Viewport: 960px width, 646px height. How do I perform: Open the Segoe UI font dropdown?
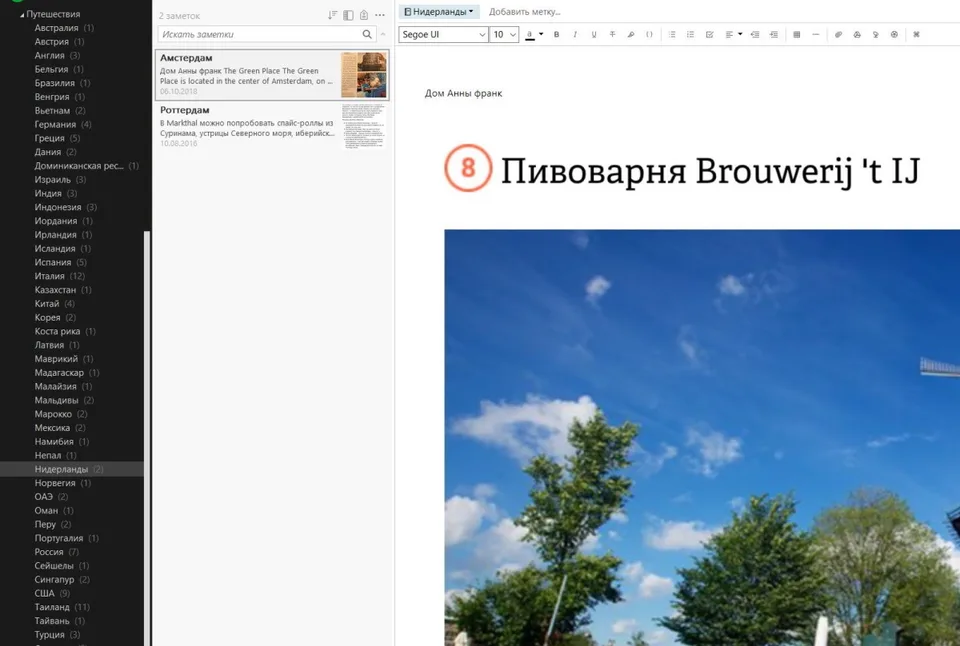coord(443,34)
